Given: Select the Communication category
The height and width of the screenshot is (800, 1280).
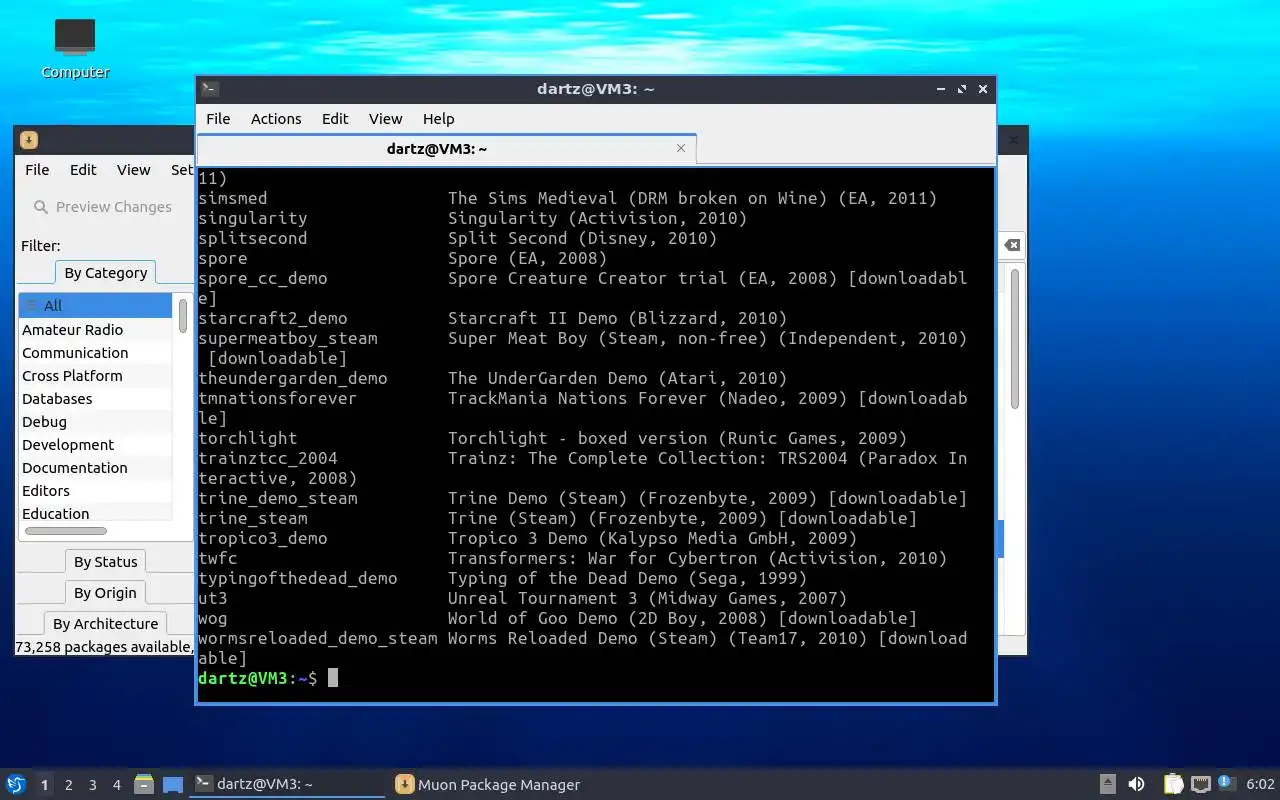Looking at the screenshot, I should click(95, 352).
